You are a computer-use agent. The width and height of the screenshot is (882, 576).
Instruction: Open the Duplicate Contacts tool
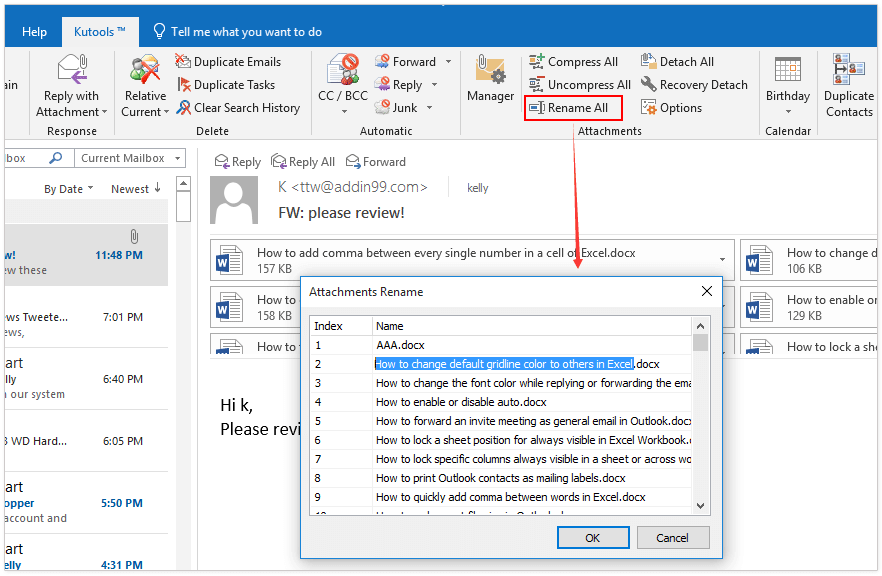[x=848, y=85]
